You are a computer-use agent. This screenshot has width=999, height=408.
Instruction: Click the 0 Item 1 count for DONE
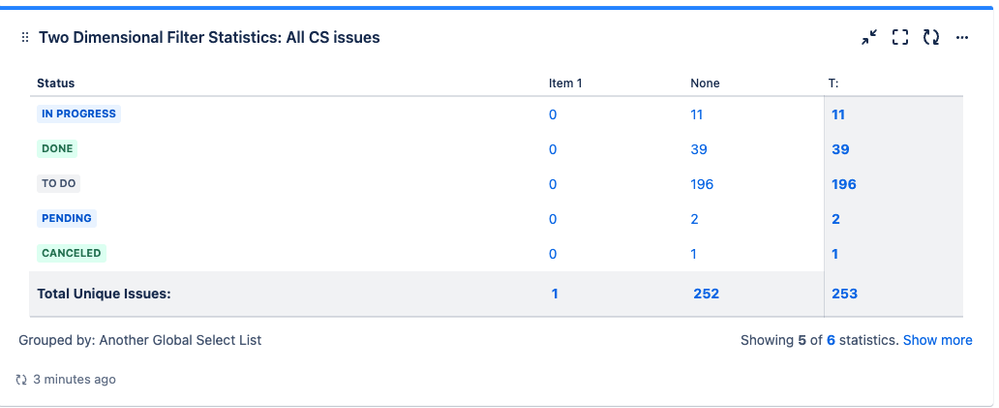[x=552, y=150]
